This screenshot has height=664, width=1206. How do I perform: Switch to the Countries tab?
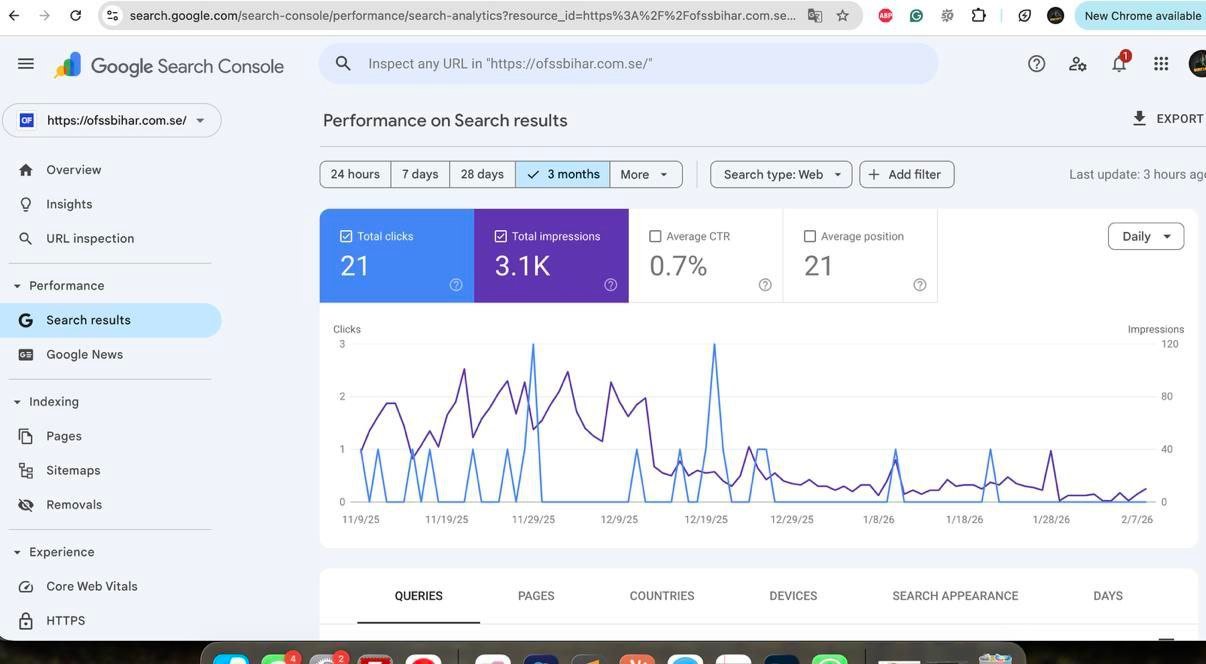coord(661,596)
